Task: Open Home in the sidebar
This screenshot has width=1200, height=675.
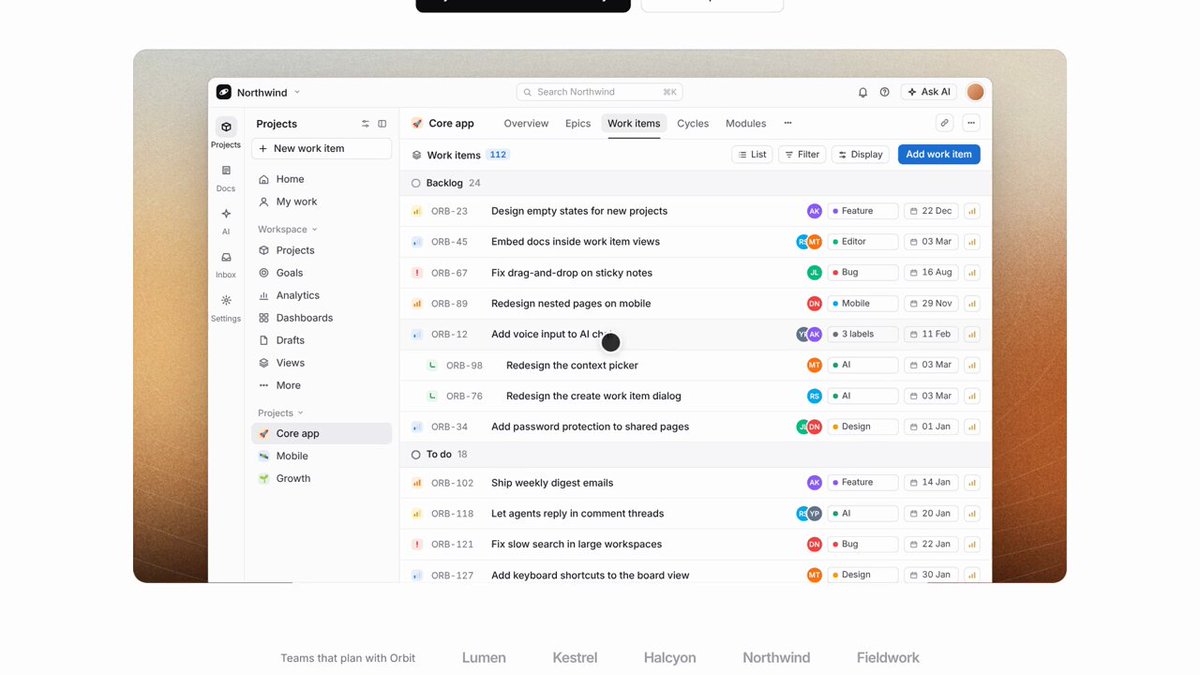Action: 321,179
